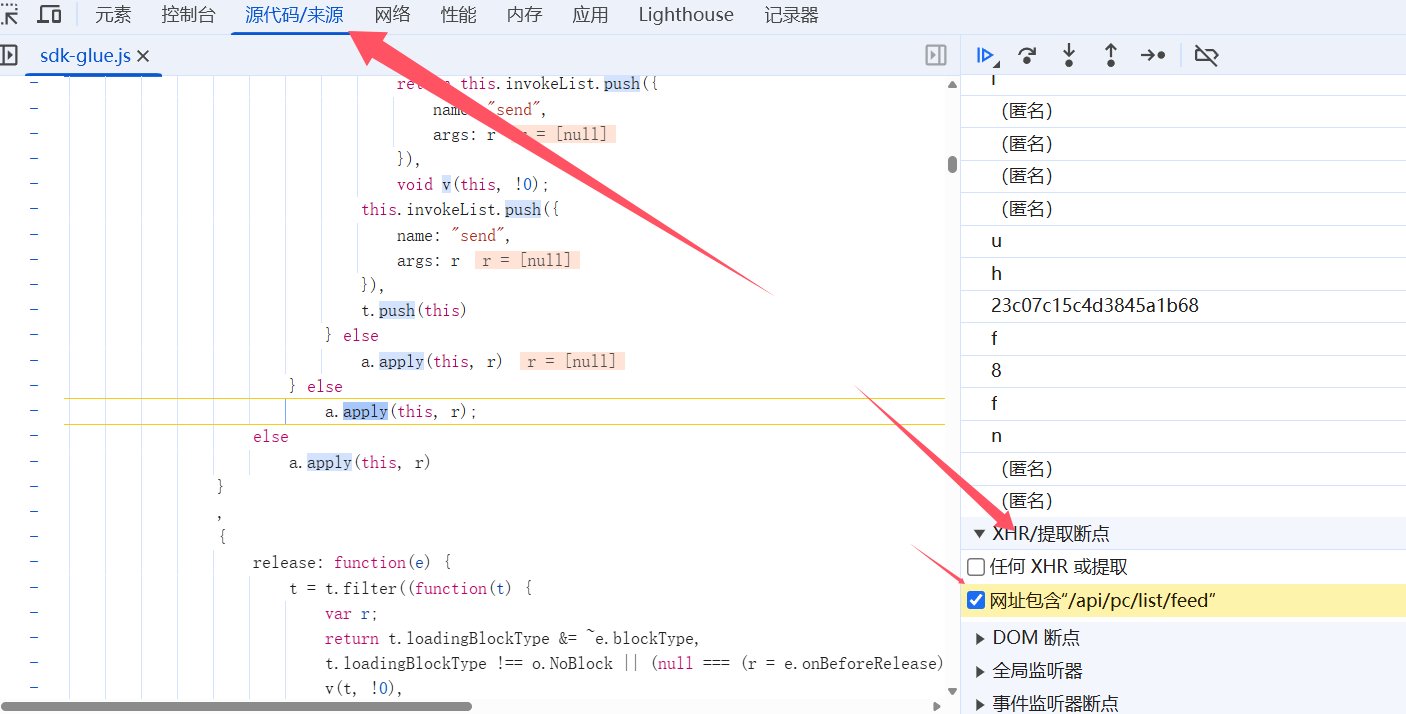Switch to the 网络 tab

392,15
